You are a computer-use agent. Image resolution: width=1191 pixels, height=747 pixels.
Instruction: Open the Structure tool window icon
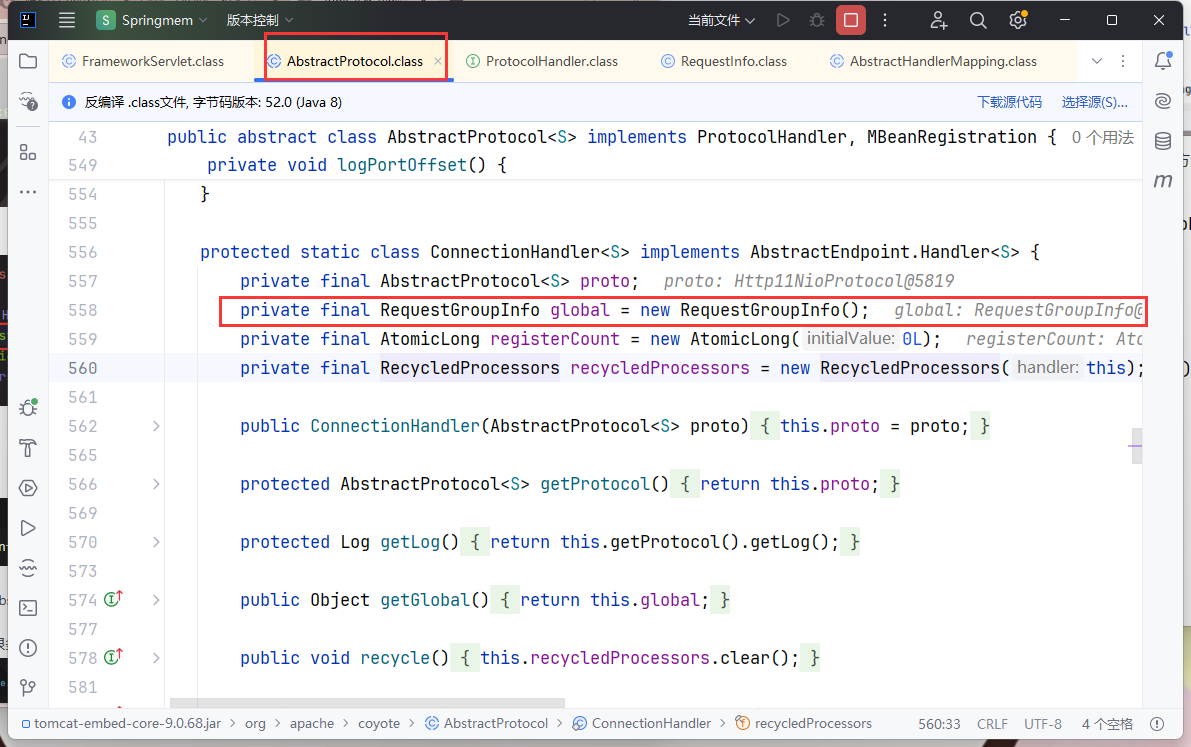(28, 152)
